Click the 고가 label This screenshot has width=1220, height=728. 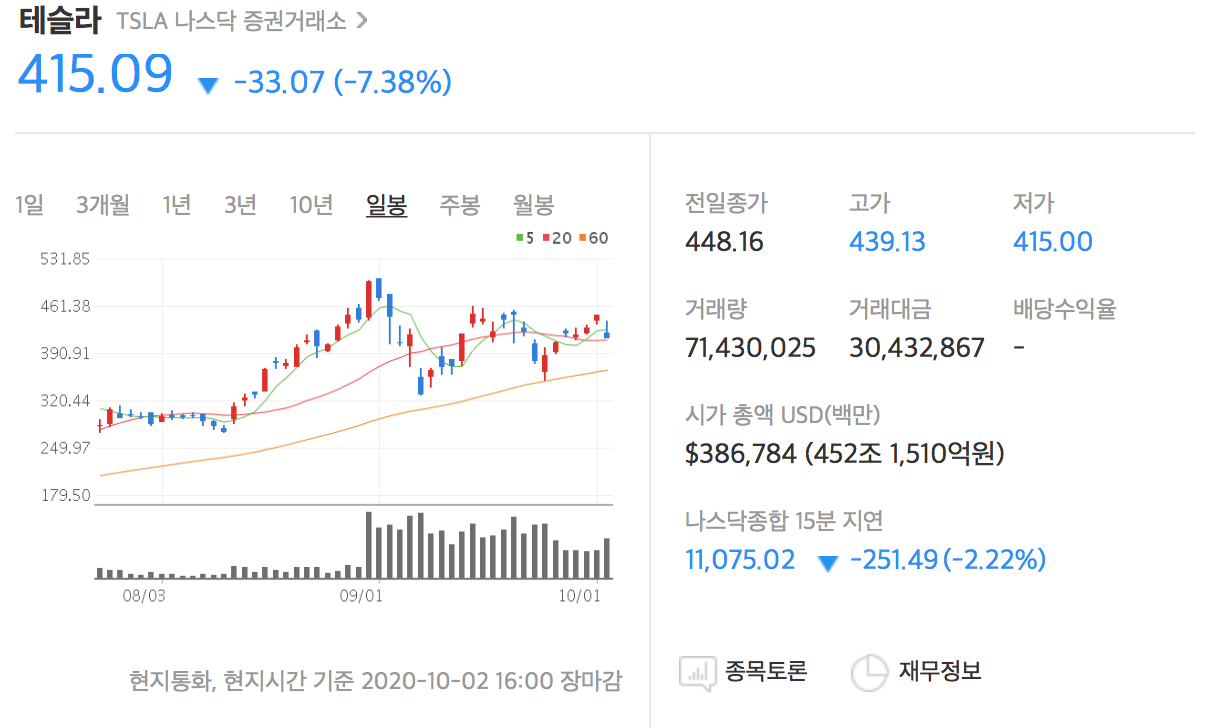coord(869,203)
